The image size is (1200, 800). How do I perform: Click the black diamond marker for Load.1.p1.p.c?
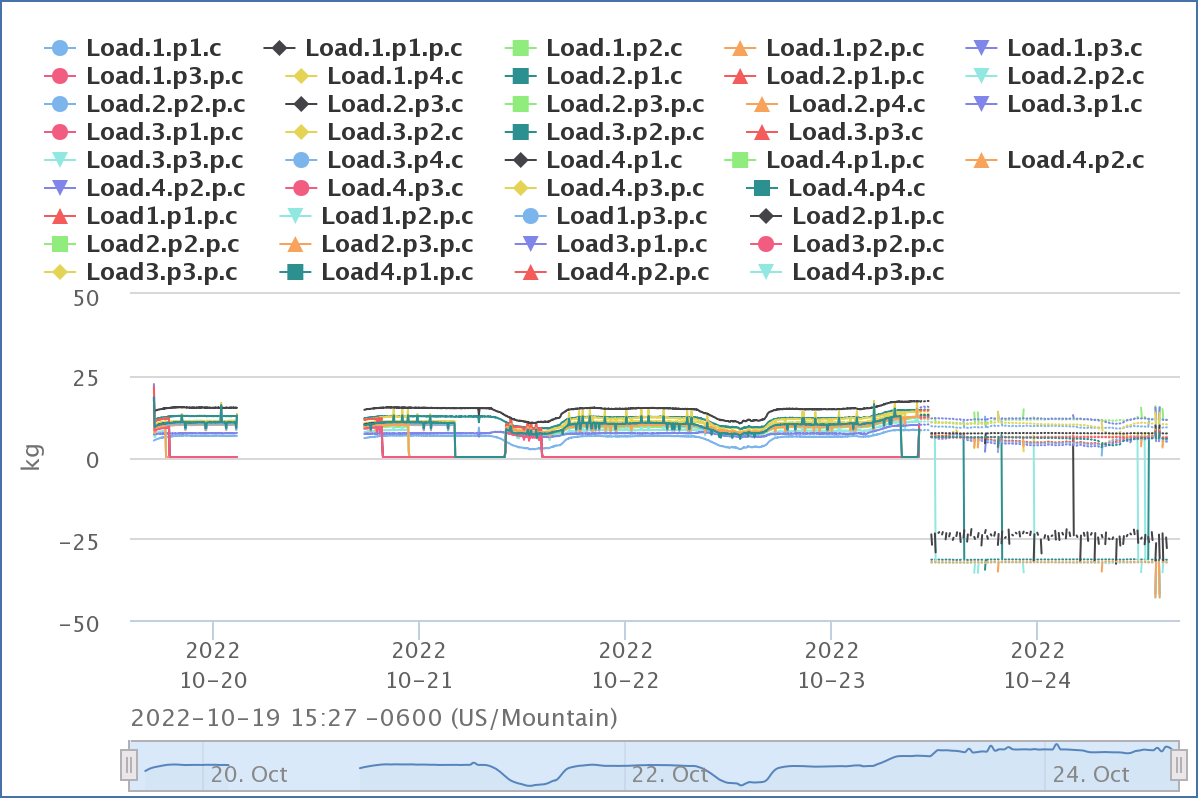tap(279, 47)
